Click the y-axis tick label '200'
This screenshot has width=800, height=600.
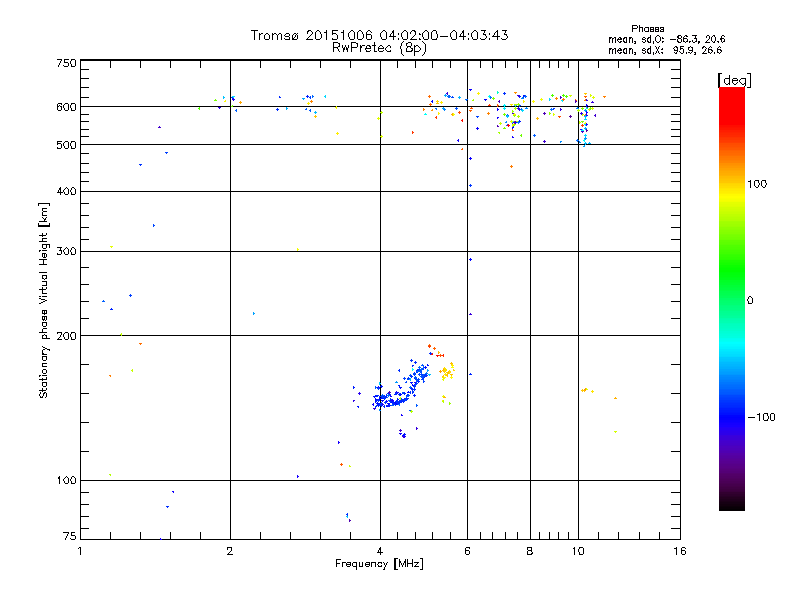pos(66,336)
